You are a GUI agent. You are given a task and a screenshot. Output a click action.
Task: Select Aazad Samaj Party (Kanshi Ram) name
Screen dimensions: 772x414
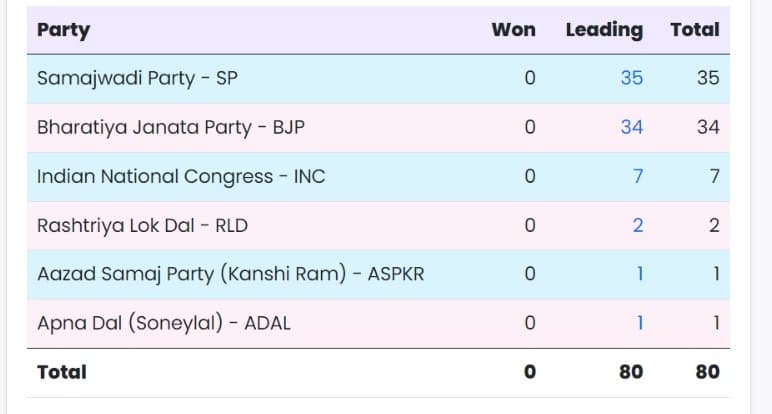tap(230, 273)
